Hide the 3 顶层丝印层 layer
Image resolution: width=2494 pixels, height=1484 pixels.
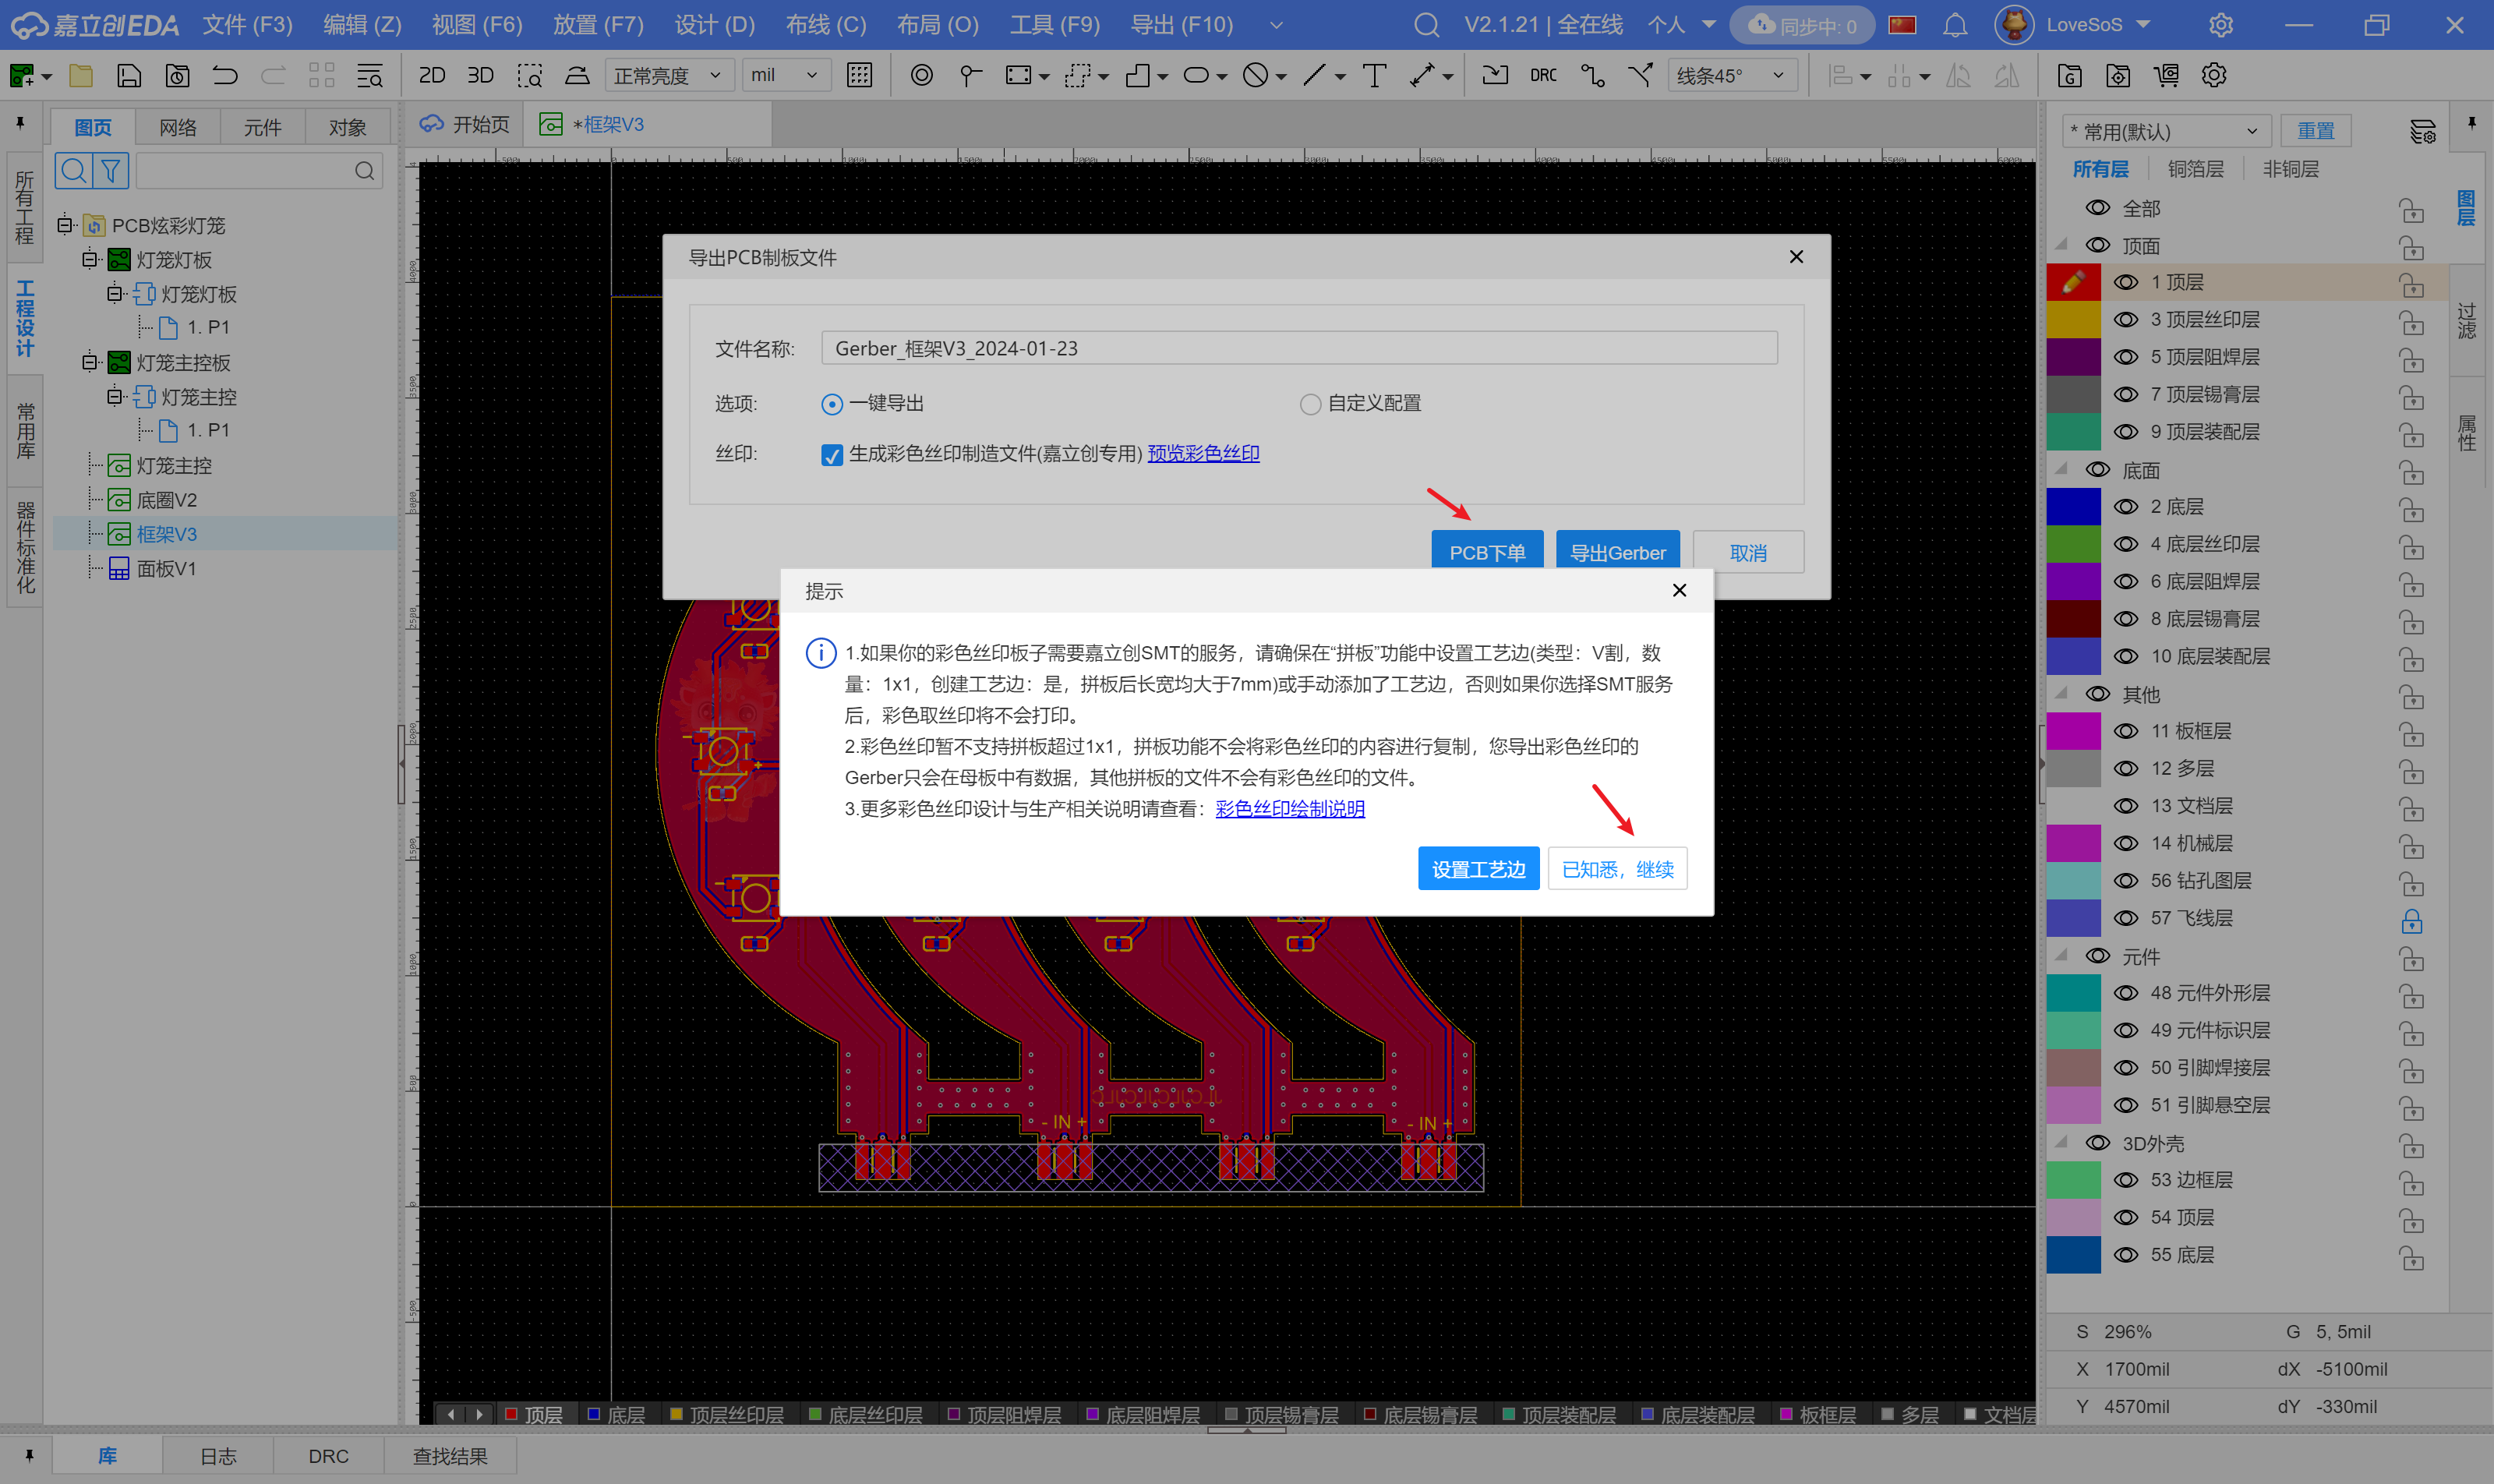[x=2126, y=320]
